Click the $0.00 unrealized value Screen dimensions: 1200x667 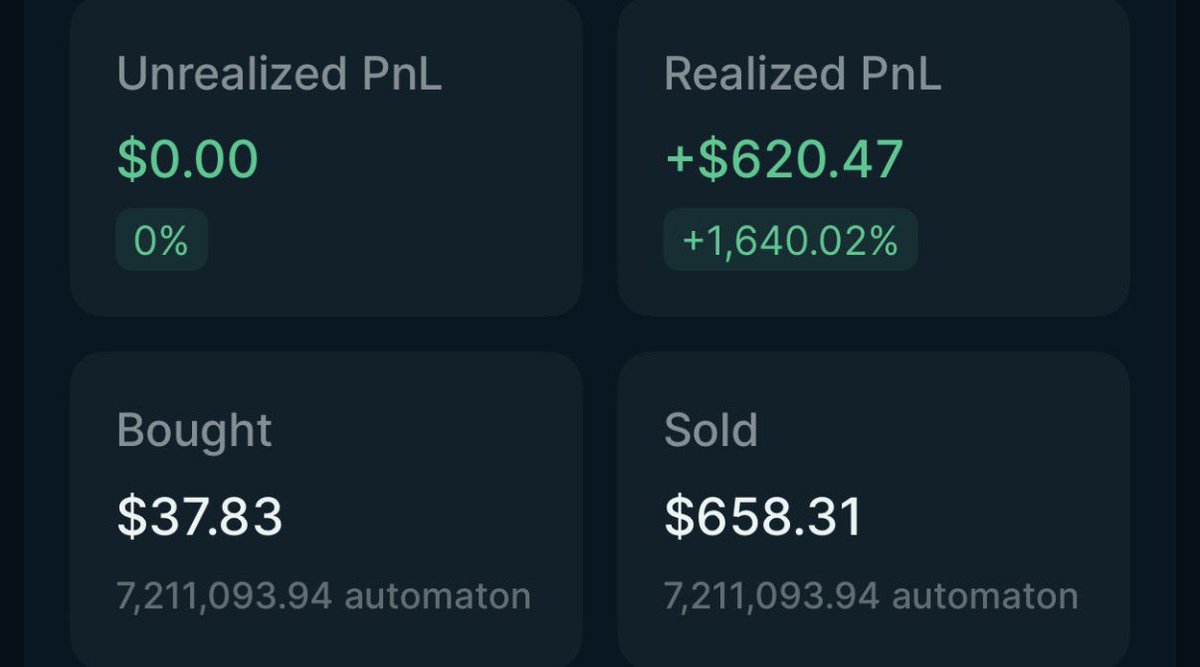tap(188, 159)
